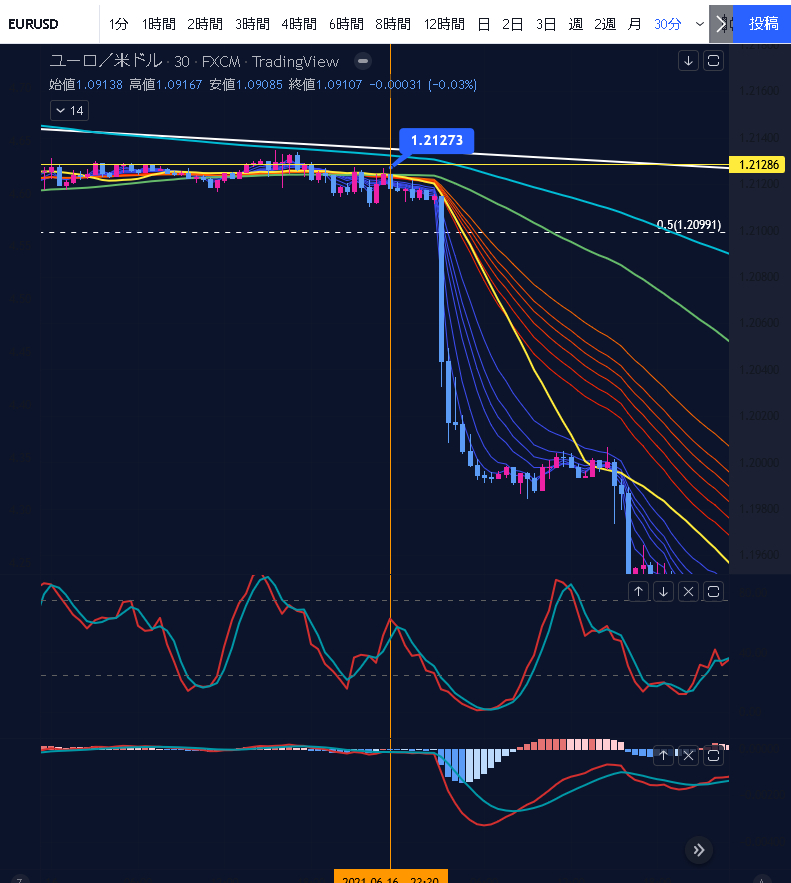The image size is (791, 883).
Task: Expand the 14 indicators legend list
Action: click(x=69, y=110)
